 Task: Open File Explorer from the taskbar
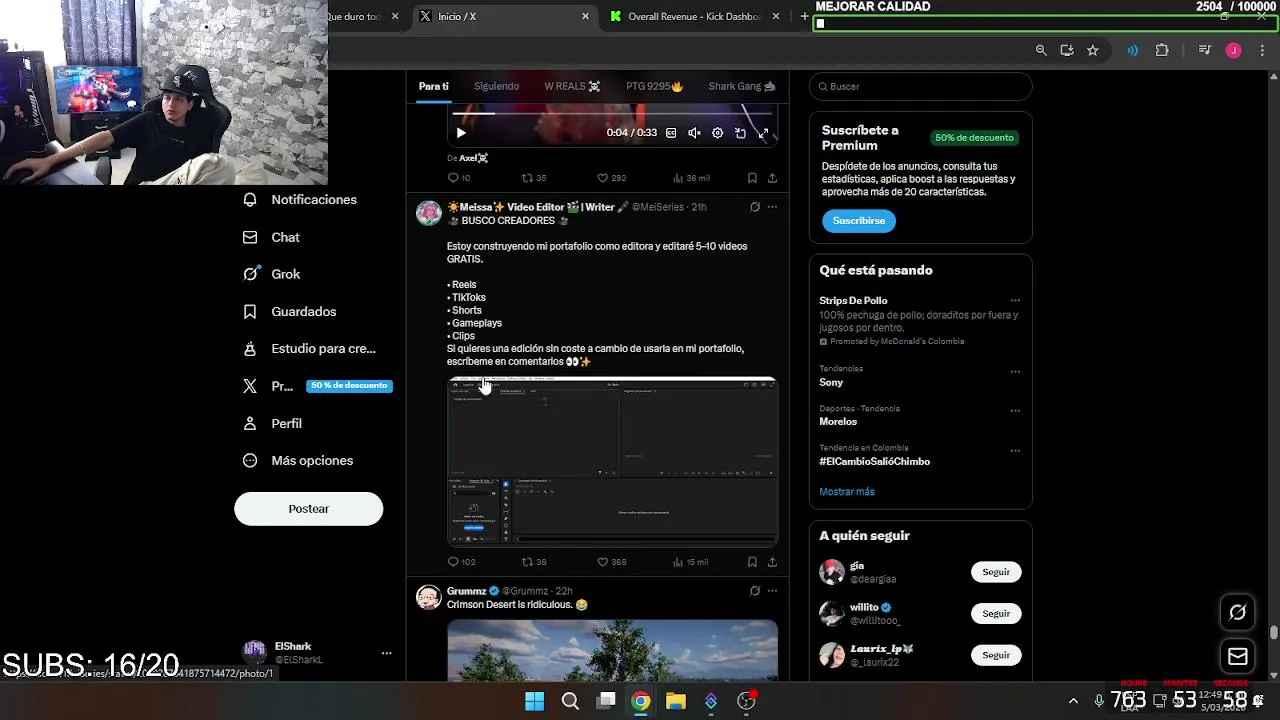coord(676,701)
